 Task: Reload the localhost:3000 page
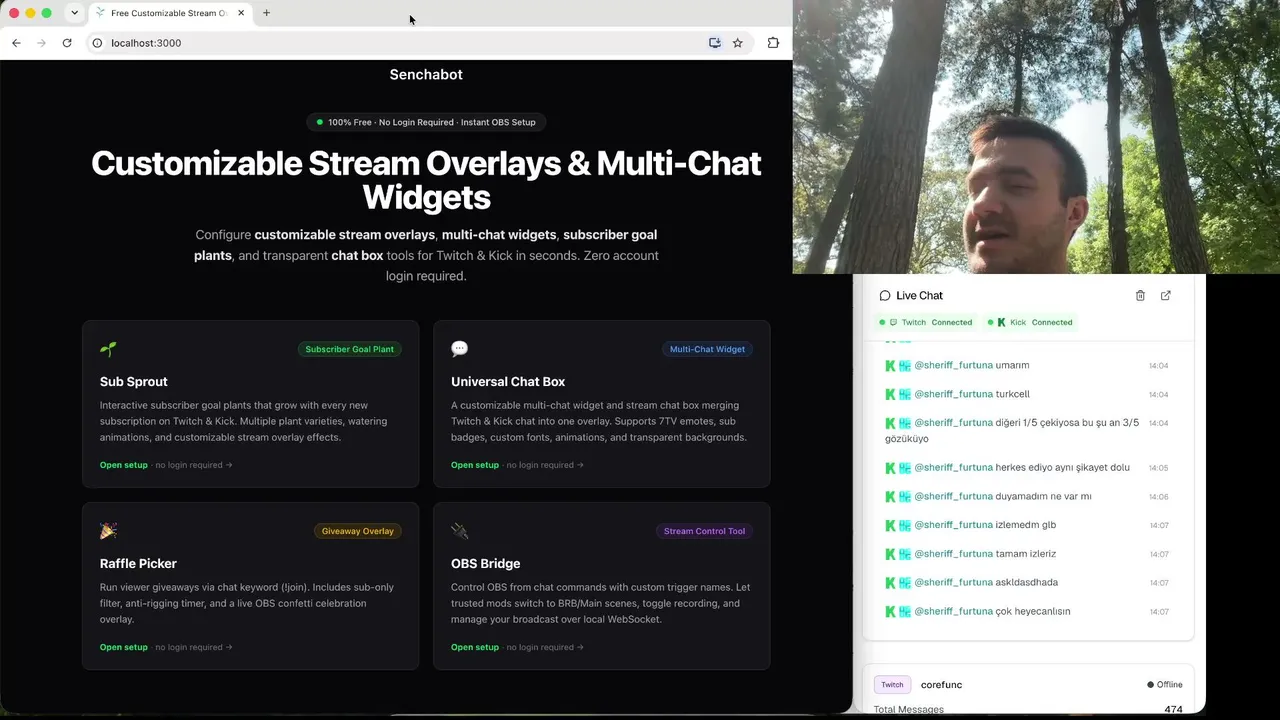67,43
